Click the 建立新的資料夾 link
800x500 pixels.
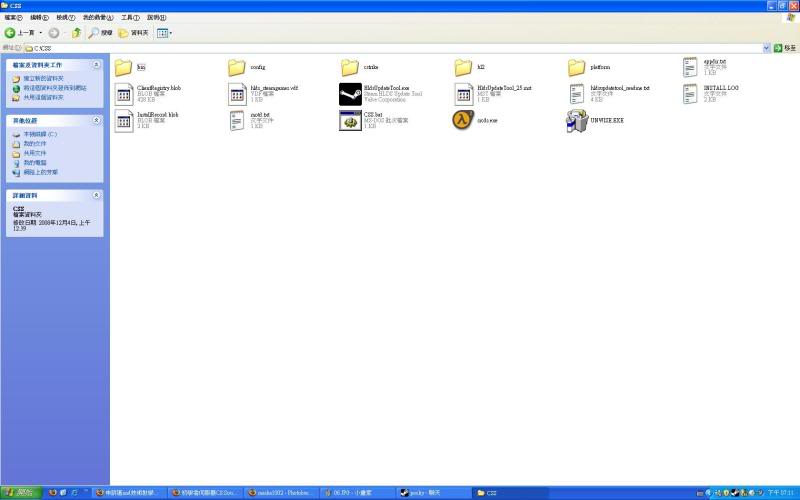43,78
